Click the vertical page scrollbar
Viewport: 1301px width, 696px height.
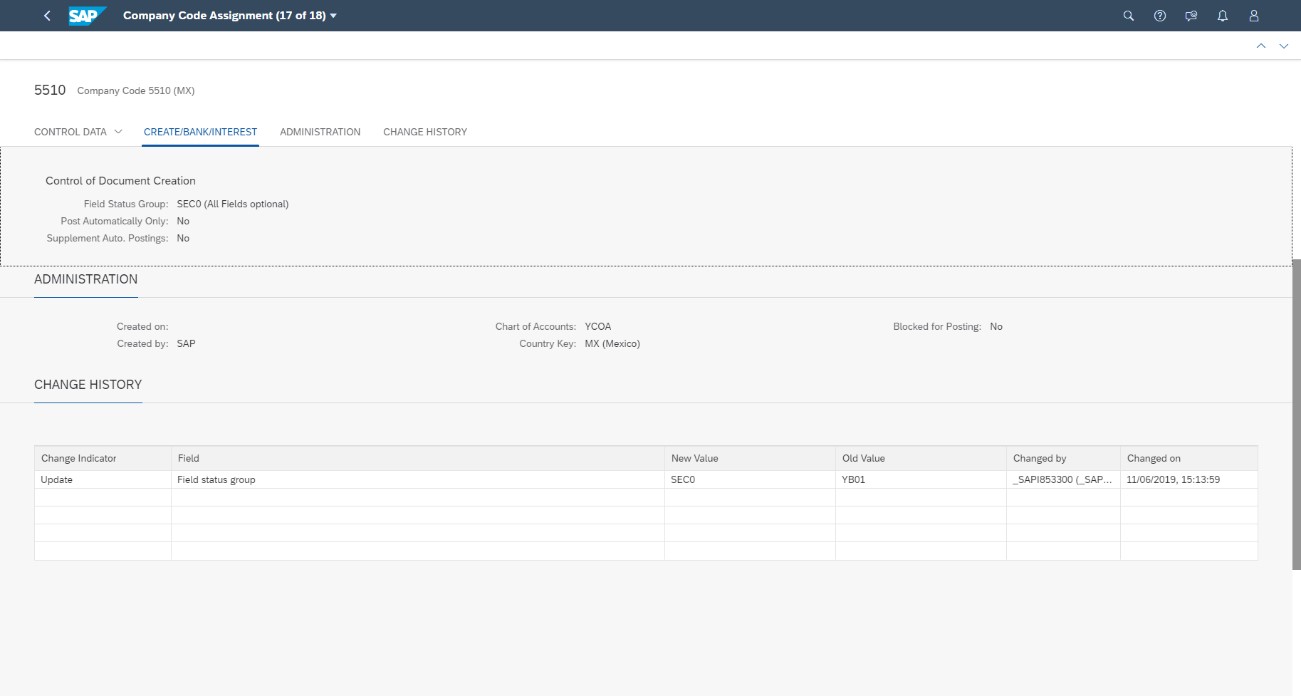click(x=1295, y=410)
